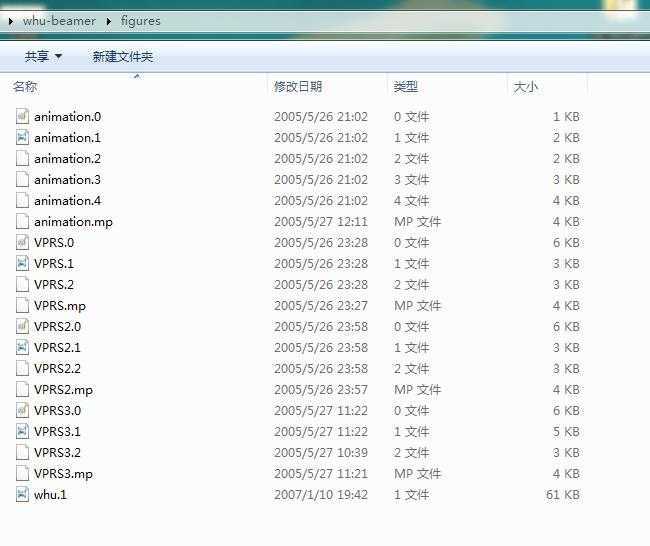Viewport: 650px width, 546px height.
Task: Select the file named VPRS2.0
Action: 58,327
